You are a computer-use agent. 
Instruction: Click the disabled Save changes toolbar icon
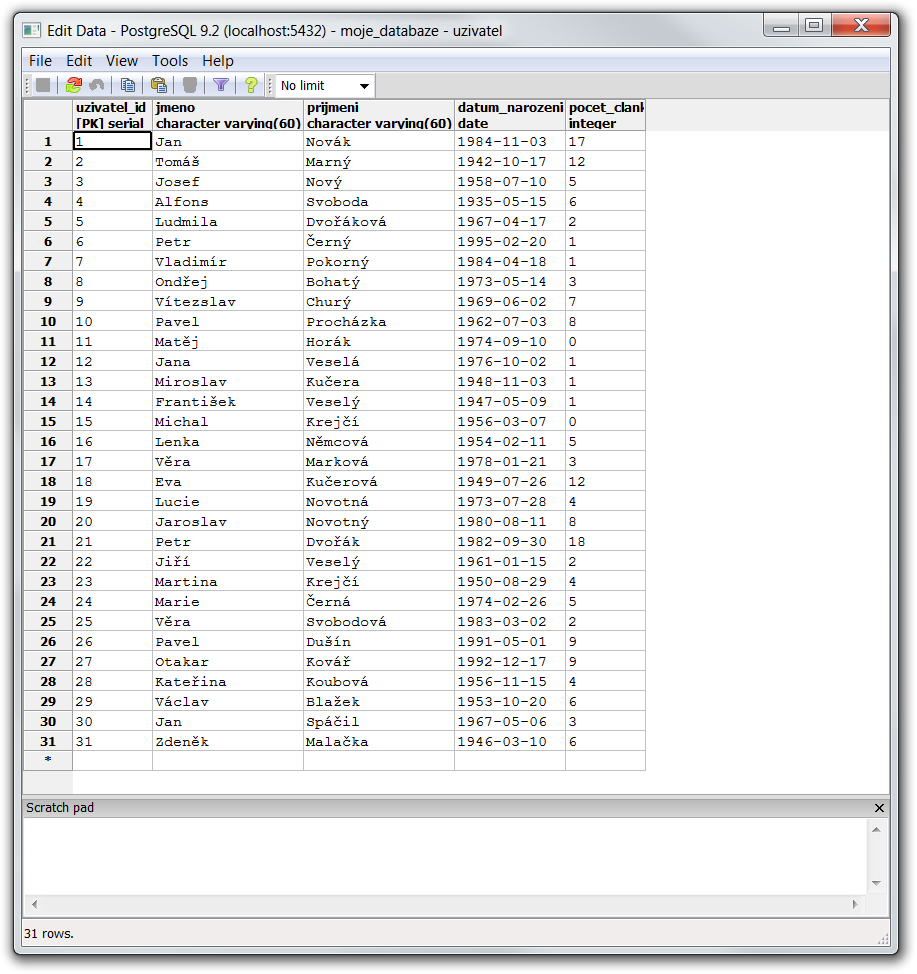coord(43,85)
